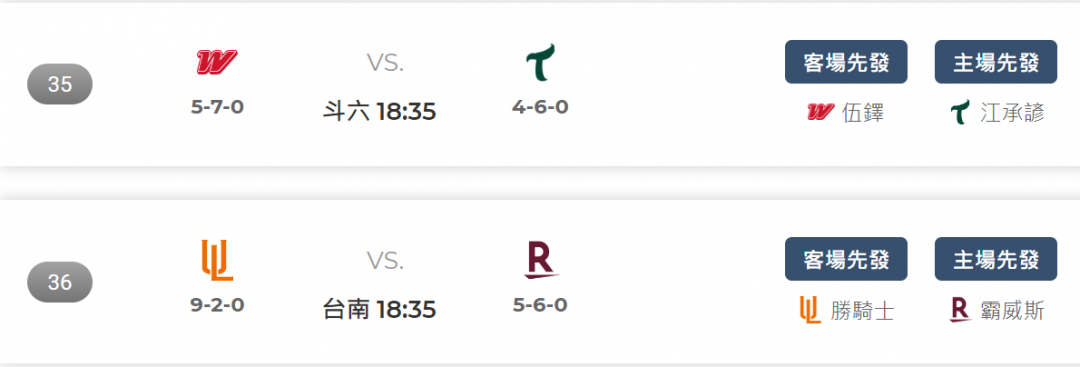Click 客場先發 button for game 35
This screenshot has height=367, width=1080.
pos(846,62)
